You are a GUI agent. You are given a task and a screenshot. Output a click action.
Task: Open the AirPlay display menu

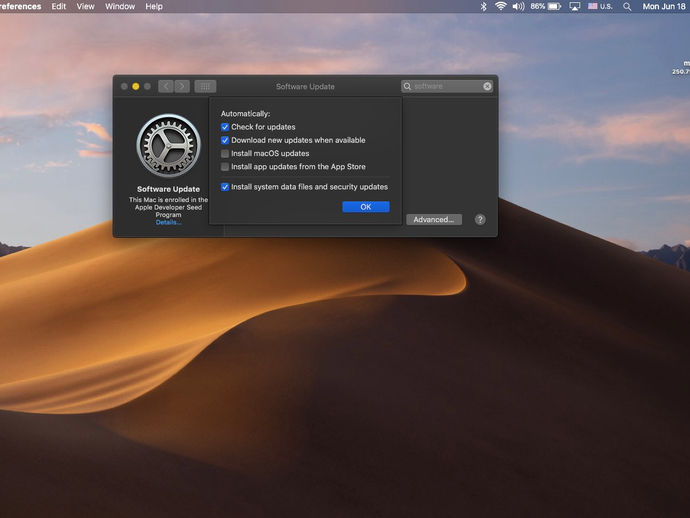point(575,7)
